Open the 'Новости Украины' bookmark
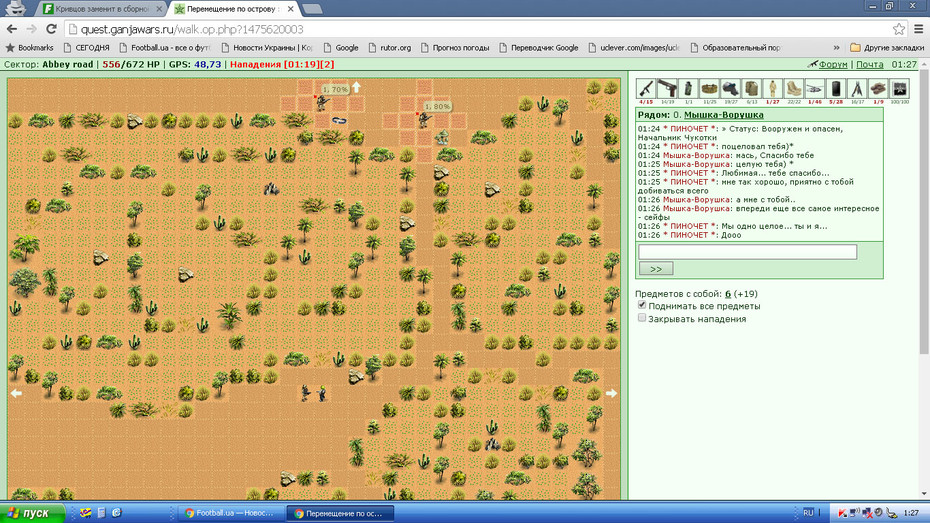Screen dimensions: 930x523 pos(267,47)
